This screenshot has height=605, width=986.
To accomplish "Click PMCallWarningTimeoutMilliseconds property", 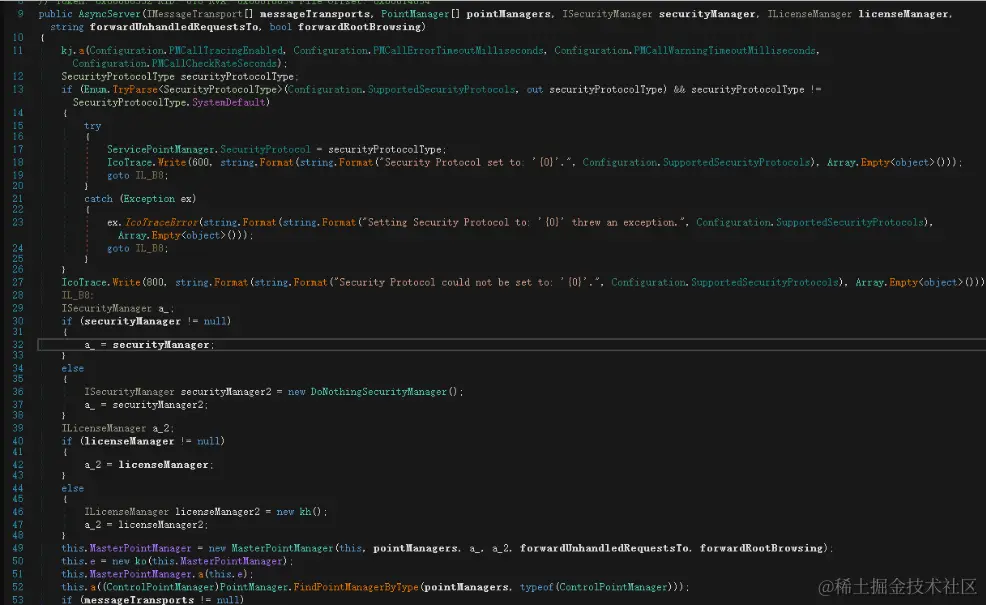I will tap(724, 50).
